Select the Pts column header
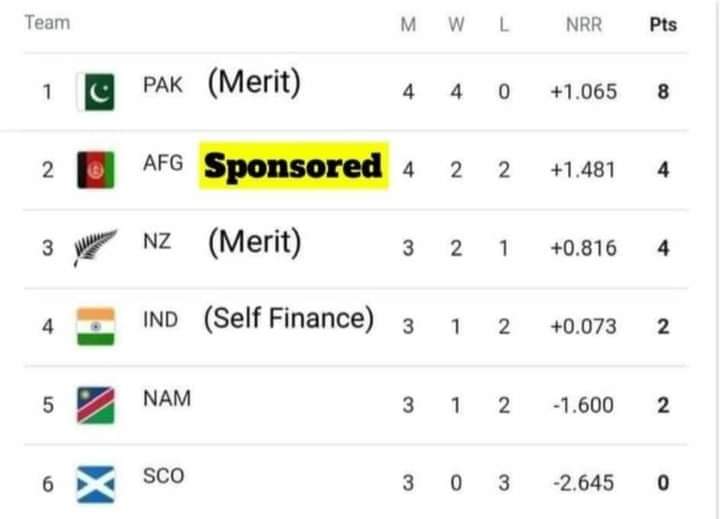720x519 pixels. [663, 24]
